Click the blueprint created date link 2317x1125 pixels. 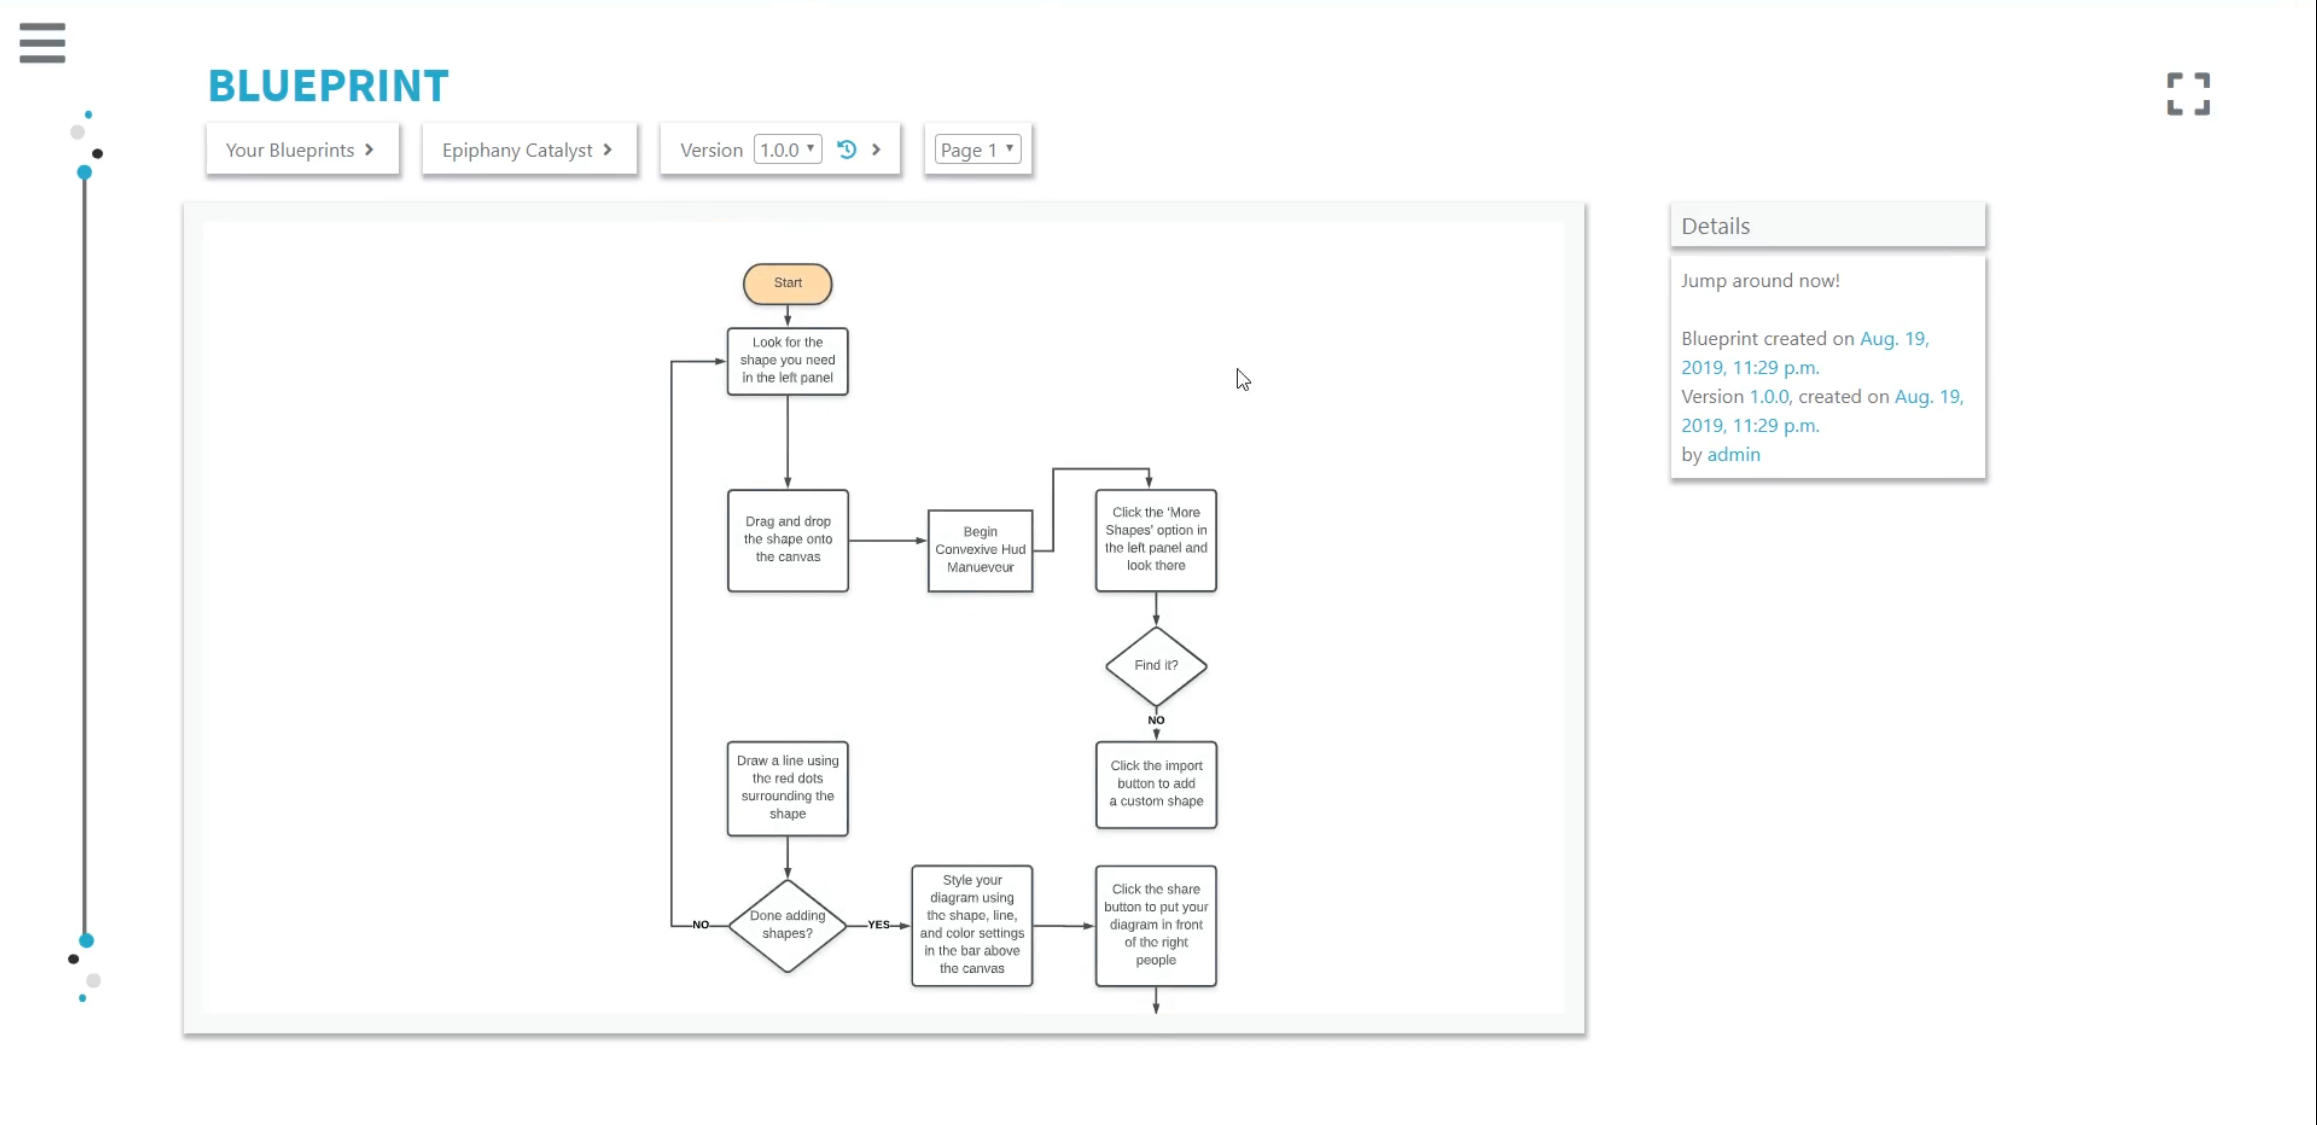point(1805,353)
